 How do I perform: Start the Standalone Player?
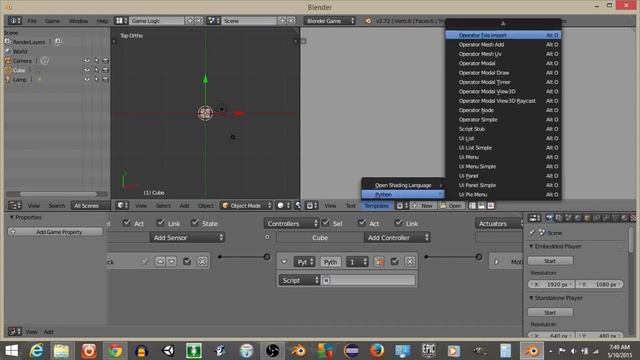[x=550, y=313]
